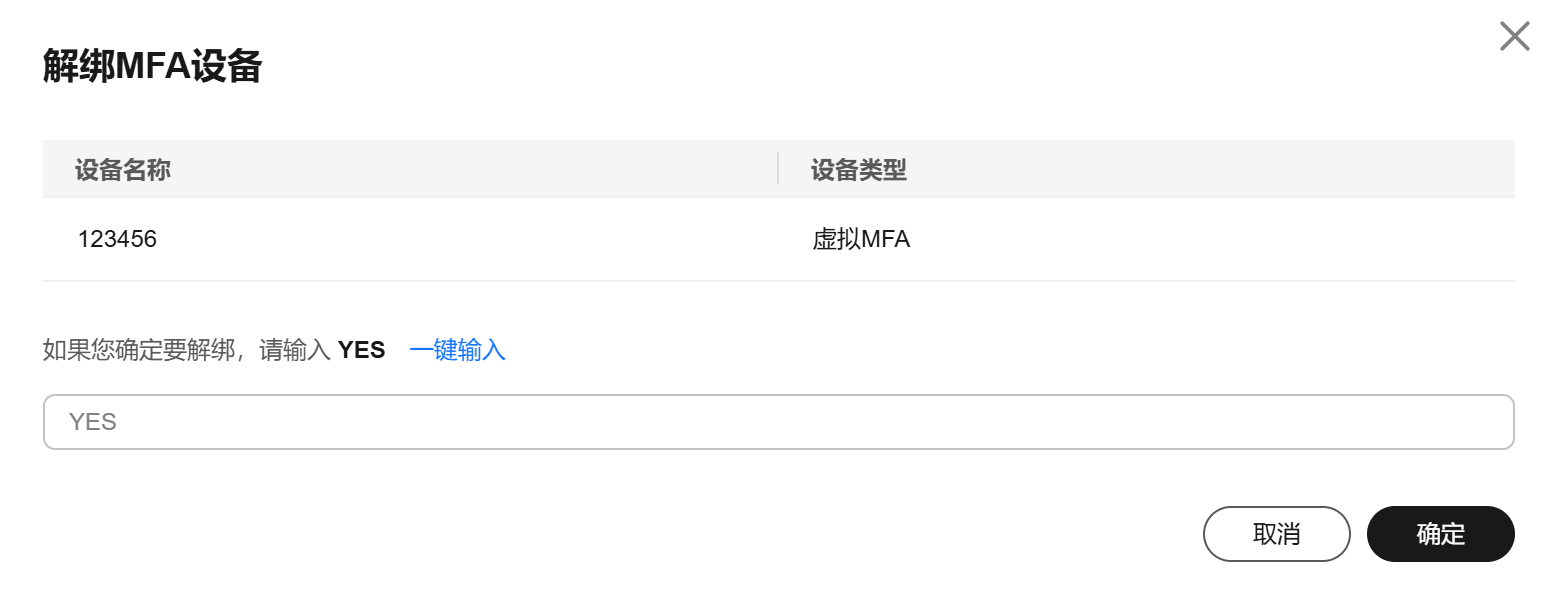Select the 虚拟MFA device type cell
The width and height of the screenshot is (1548, 606).
coord(861,240)
